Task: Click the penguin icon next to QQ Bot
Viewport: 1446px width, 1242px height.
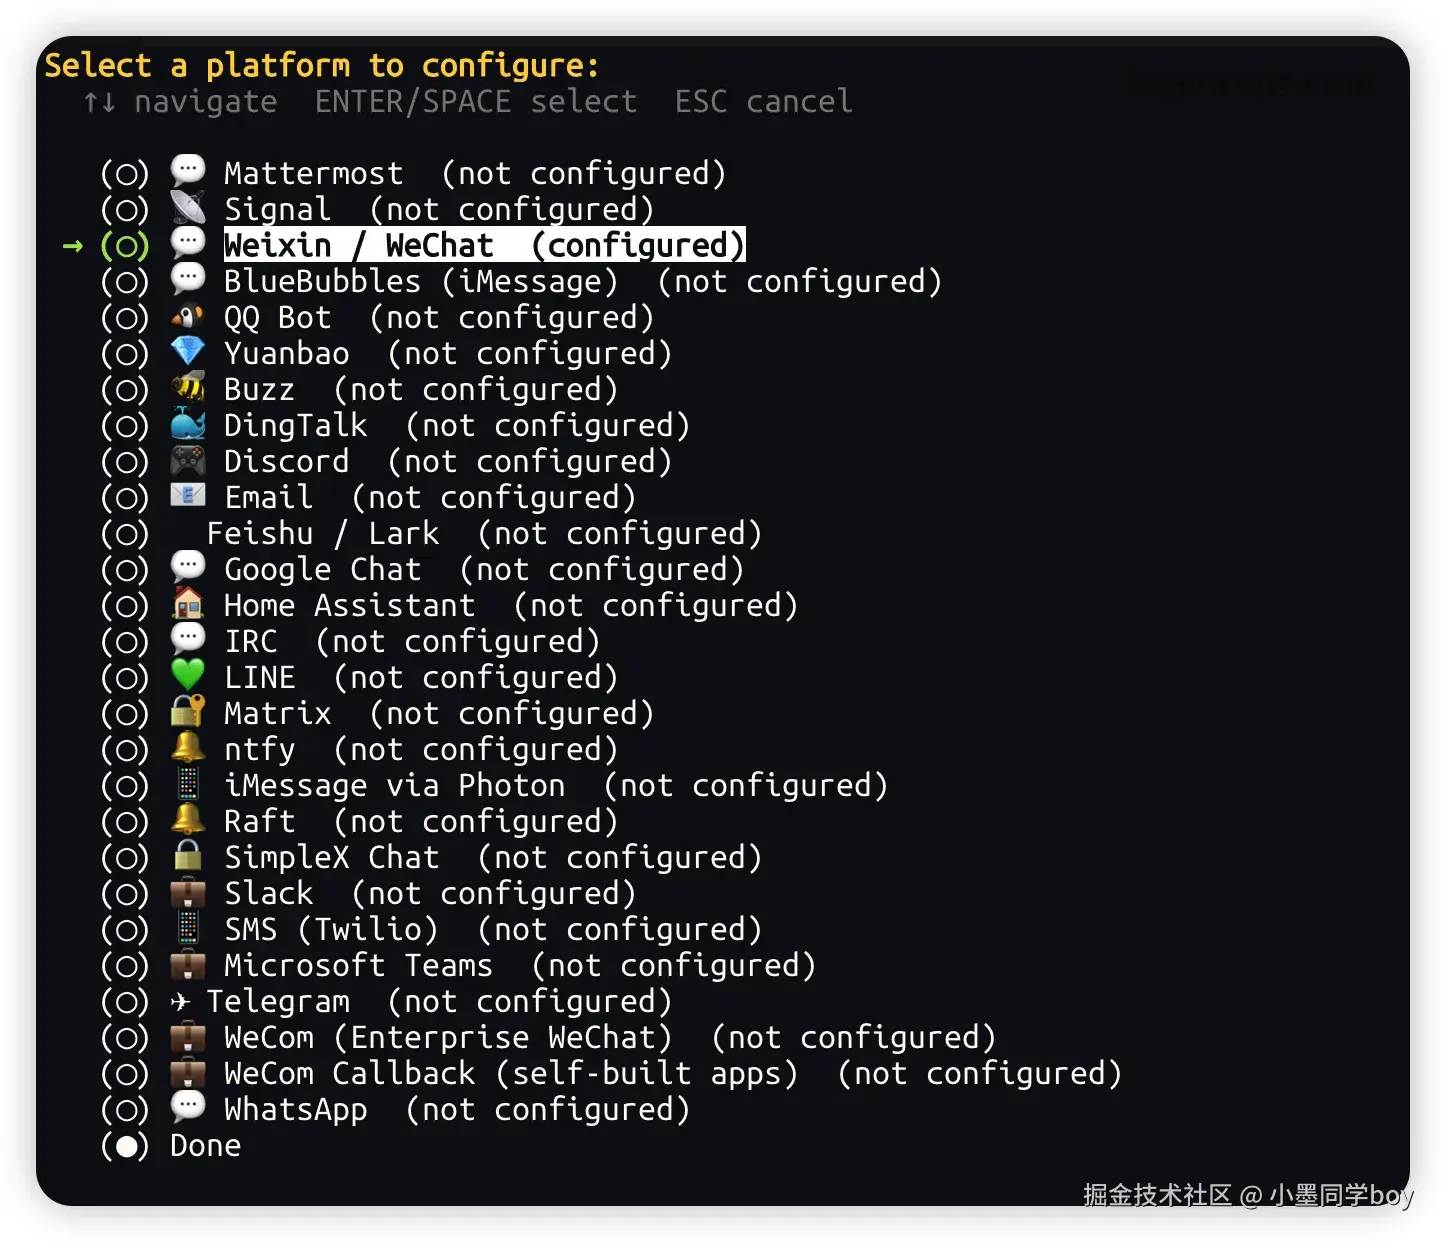Action: pos(188,317)
